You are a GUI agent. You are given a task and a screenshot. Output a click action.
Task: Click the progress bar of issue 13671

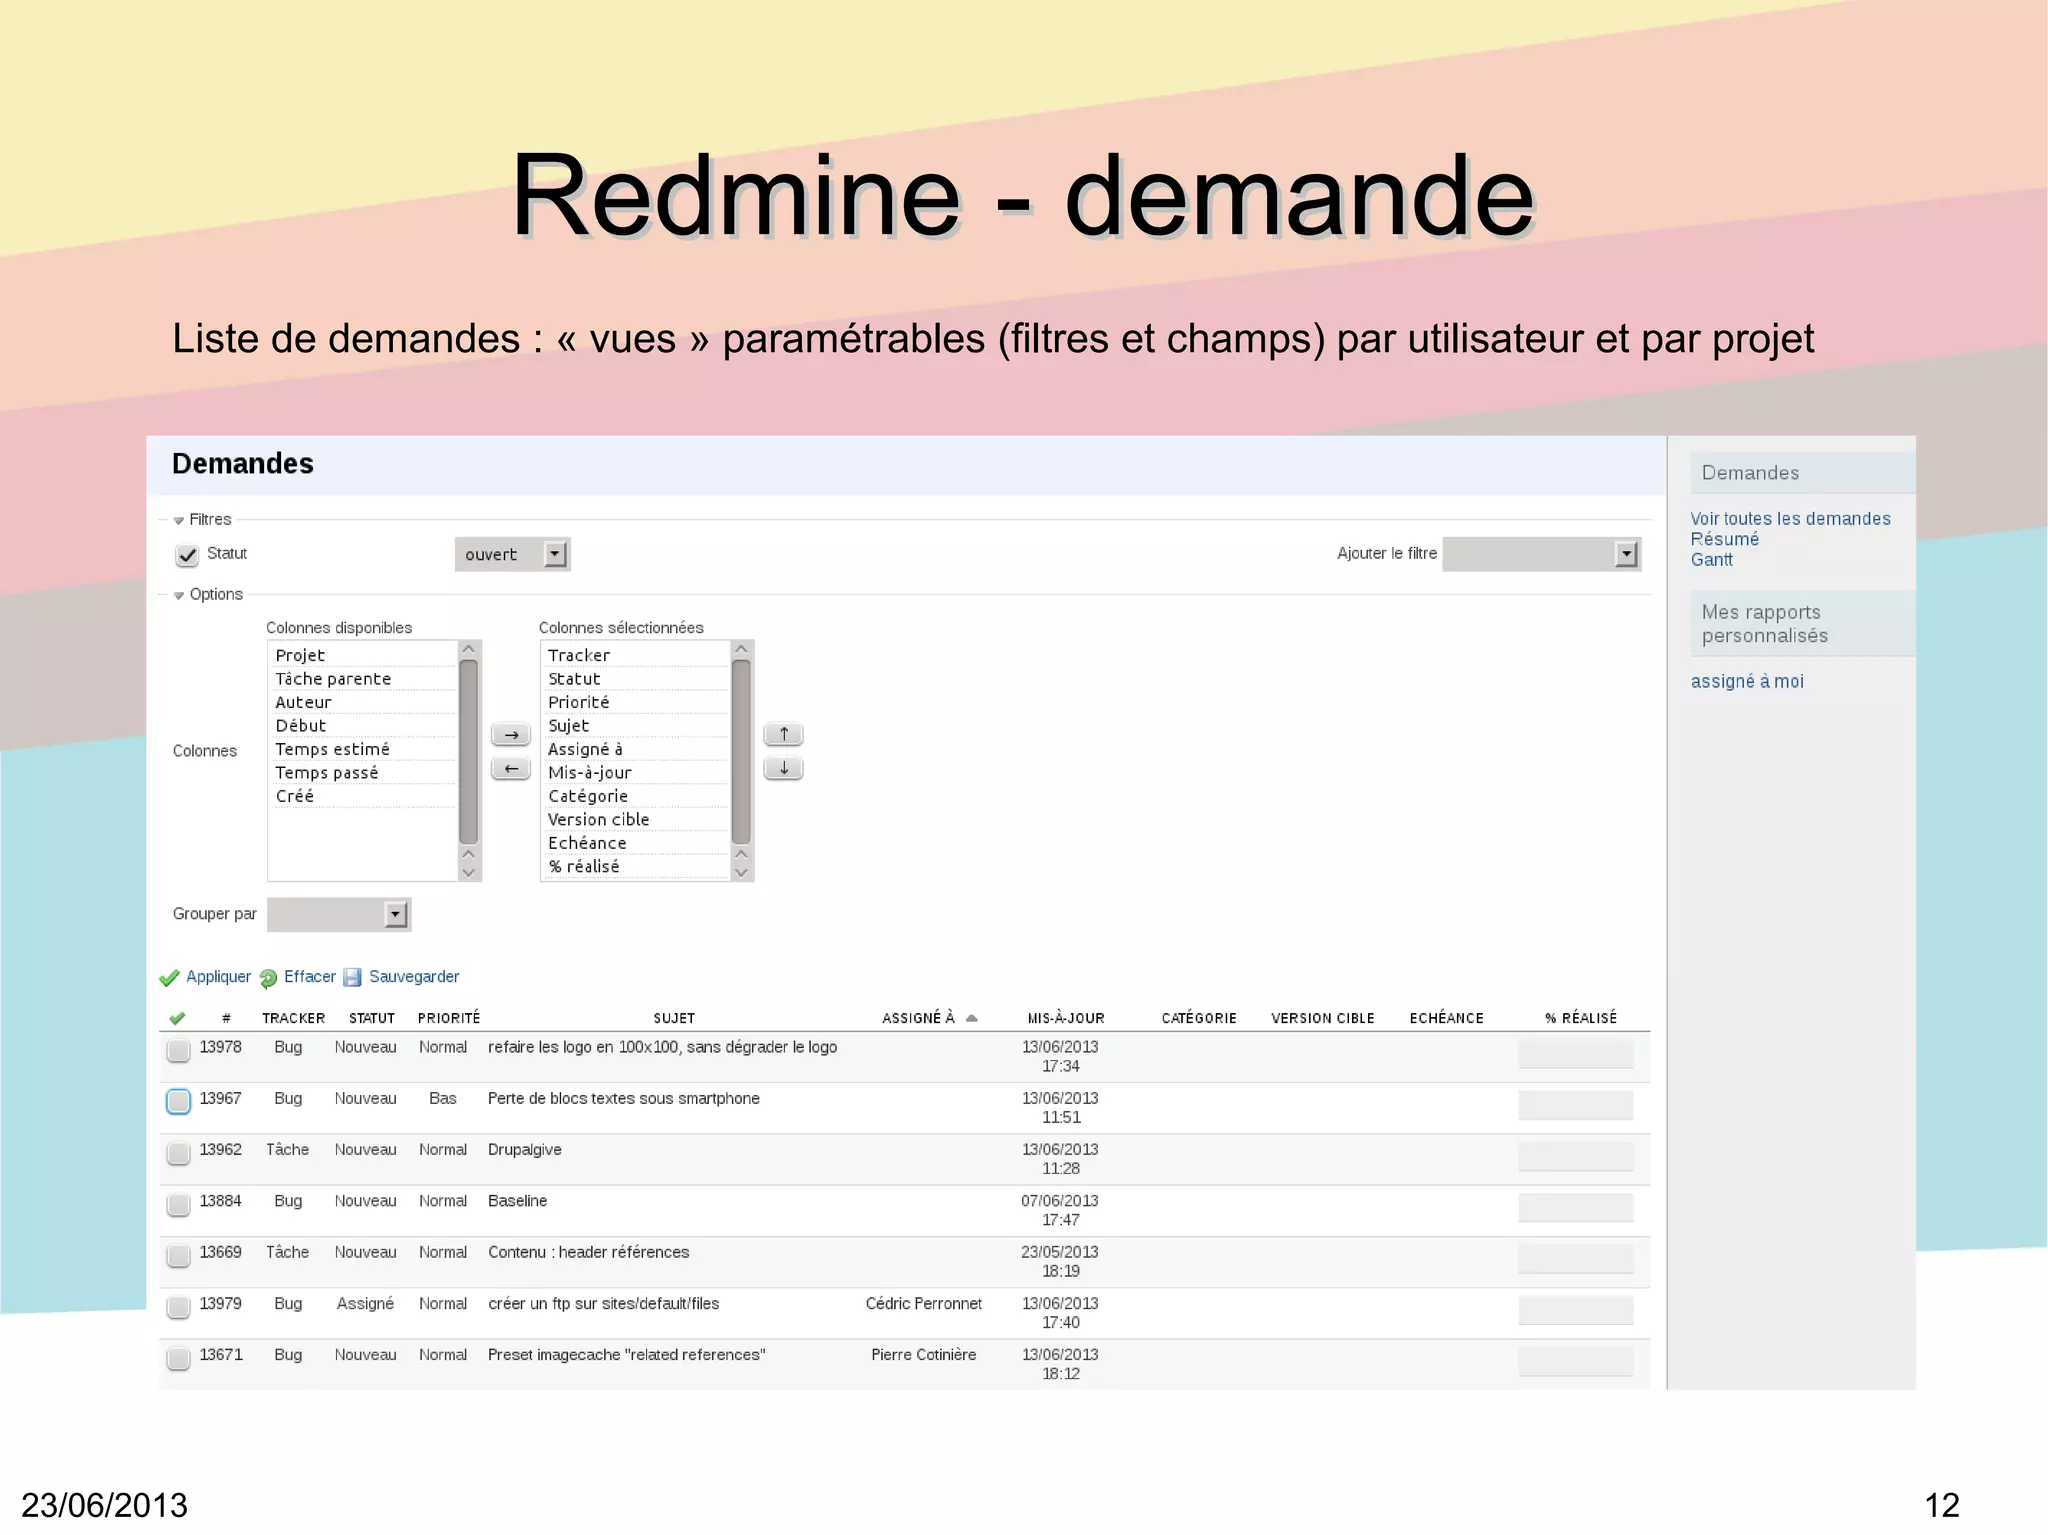coord(1576,1361)
